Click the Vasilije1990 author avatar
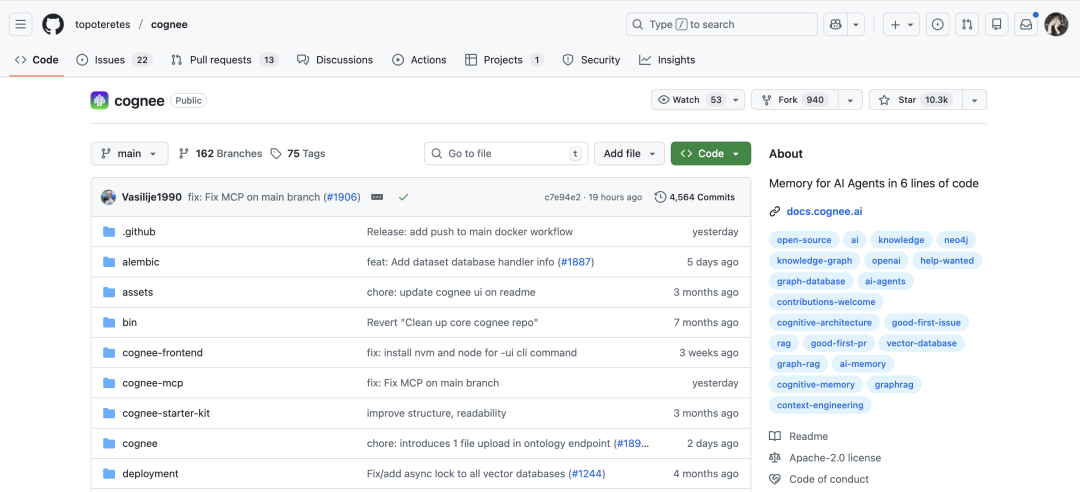 point(109,197)
